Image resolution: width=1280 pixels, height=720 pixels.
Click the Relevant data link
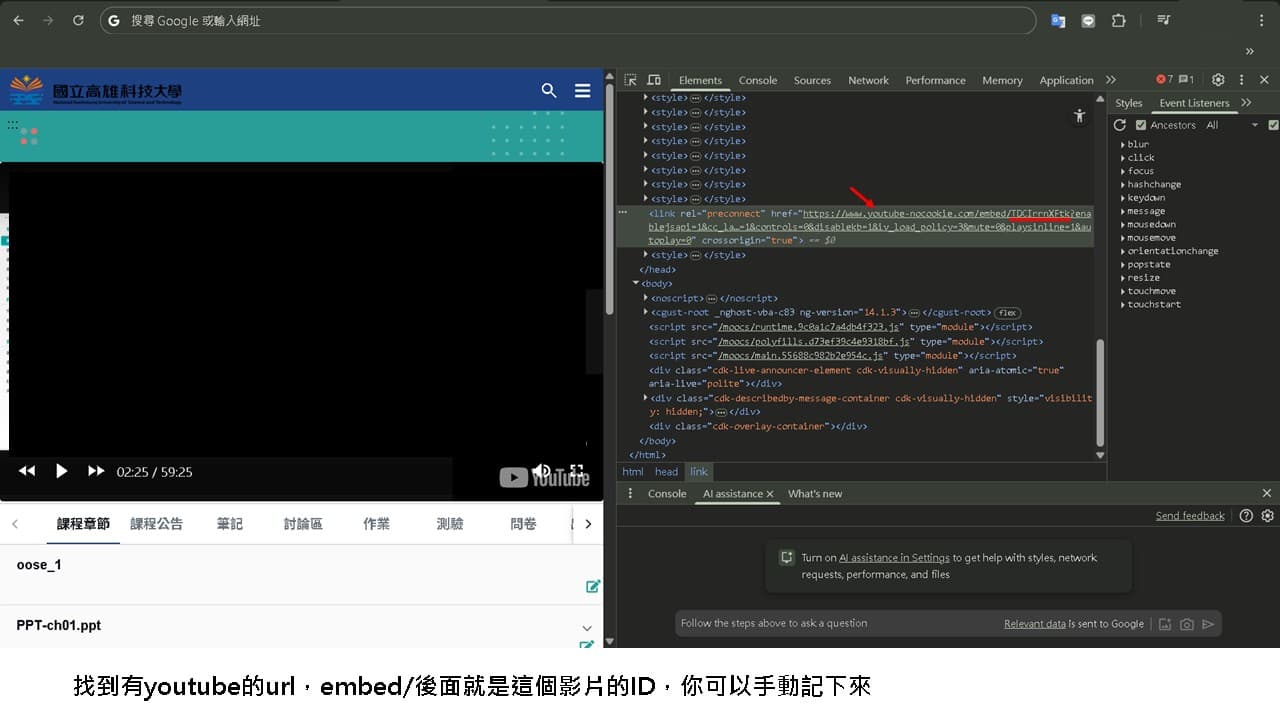click(x=1035, y=624)
